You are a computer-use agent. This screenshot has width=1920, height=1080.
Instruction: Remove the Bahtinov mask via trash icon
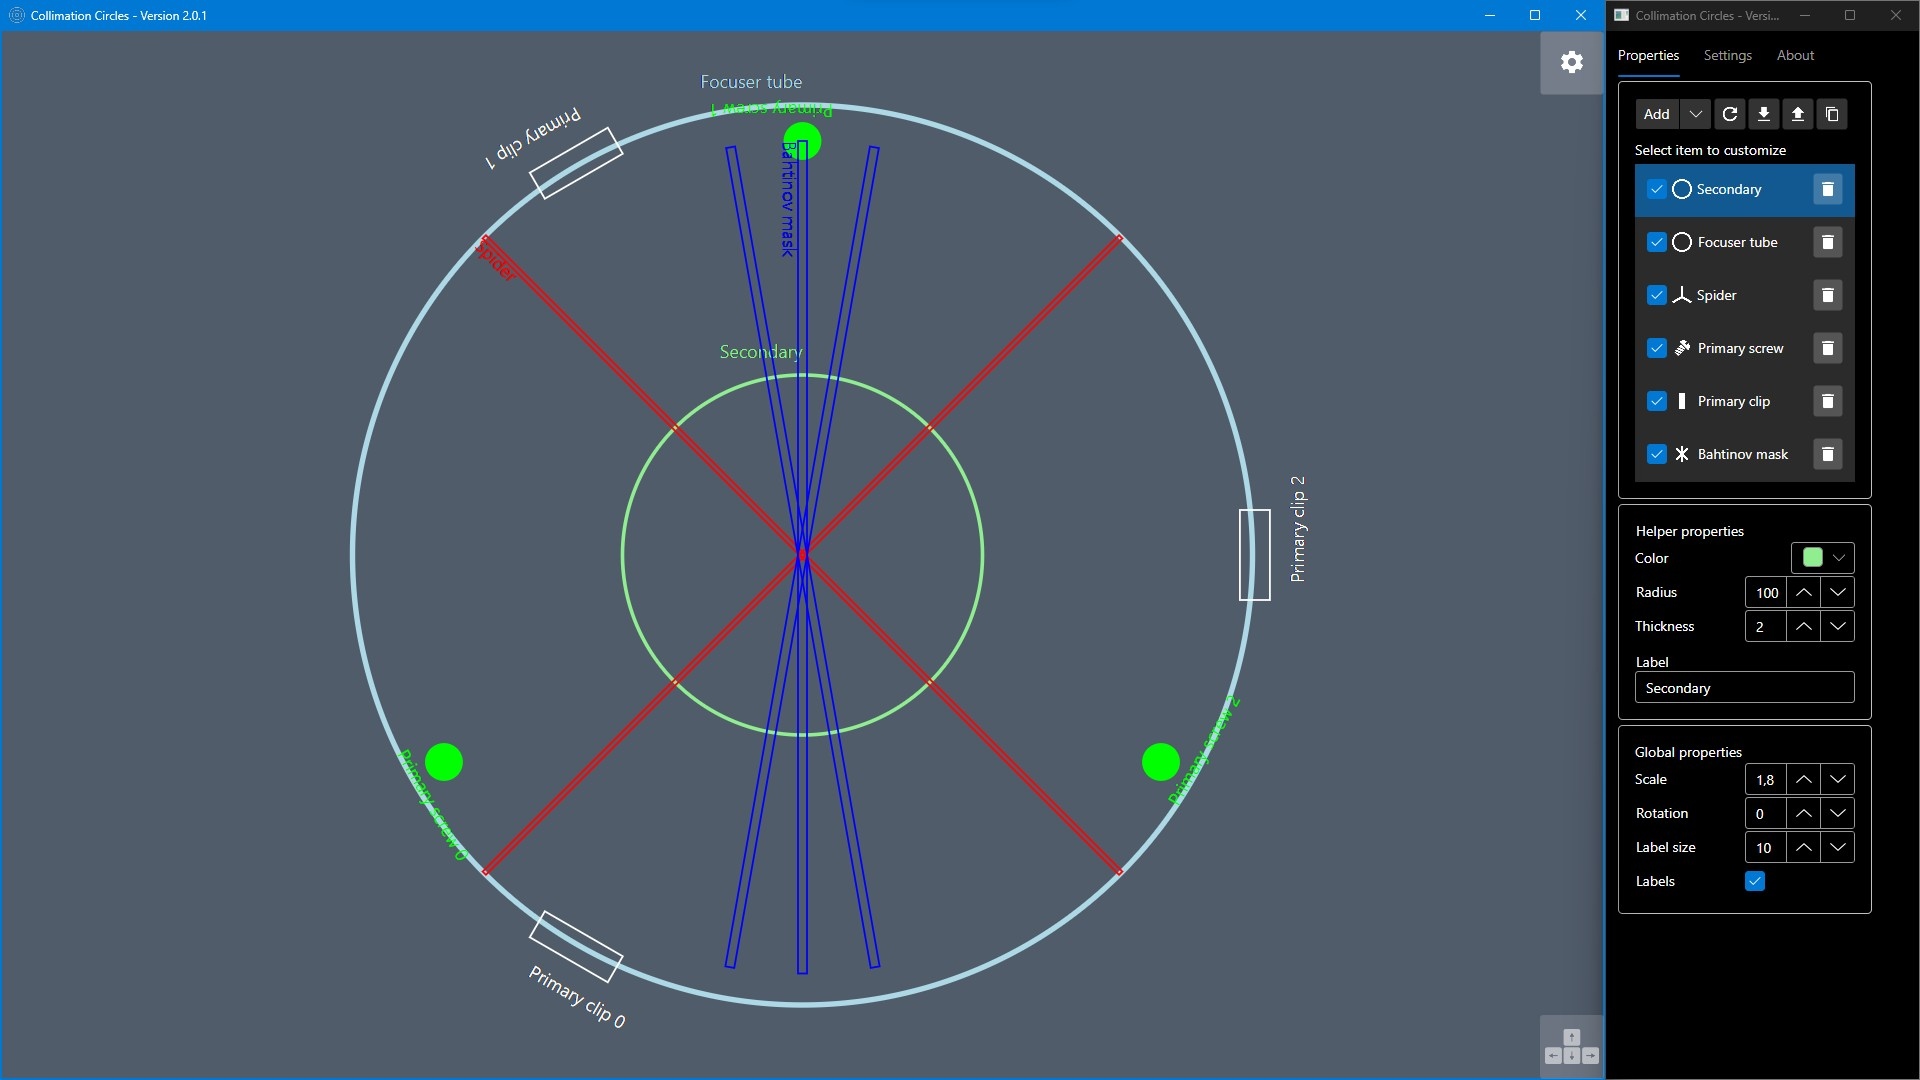pos(1827,454)
